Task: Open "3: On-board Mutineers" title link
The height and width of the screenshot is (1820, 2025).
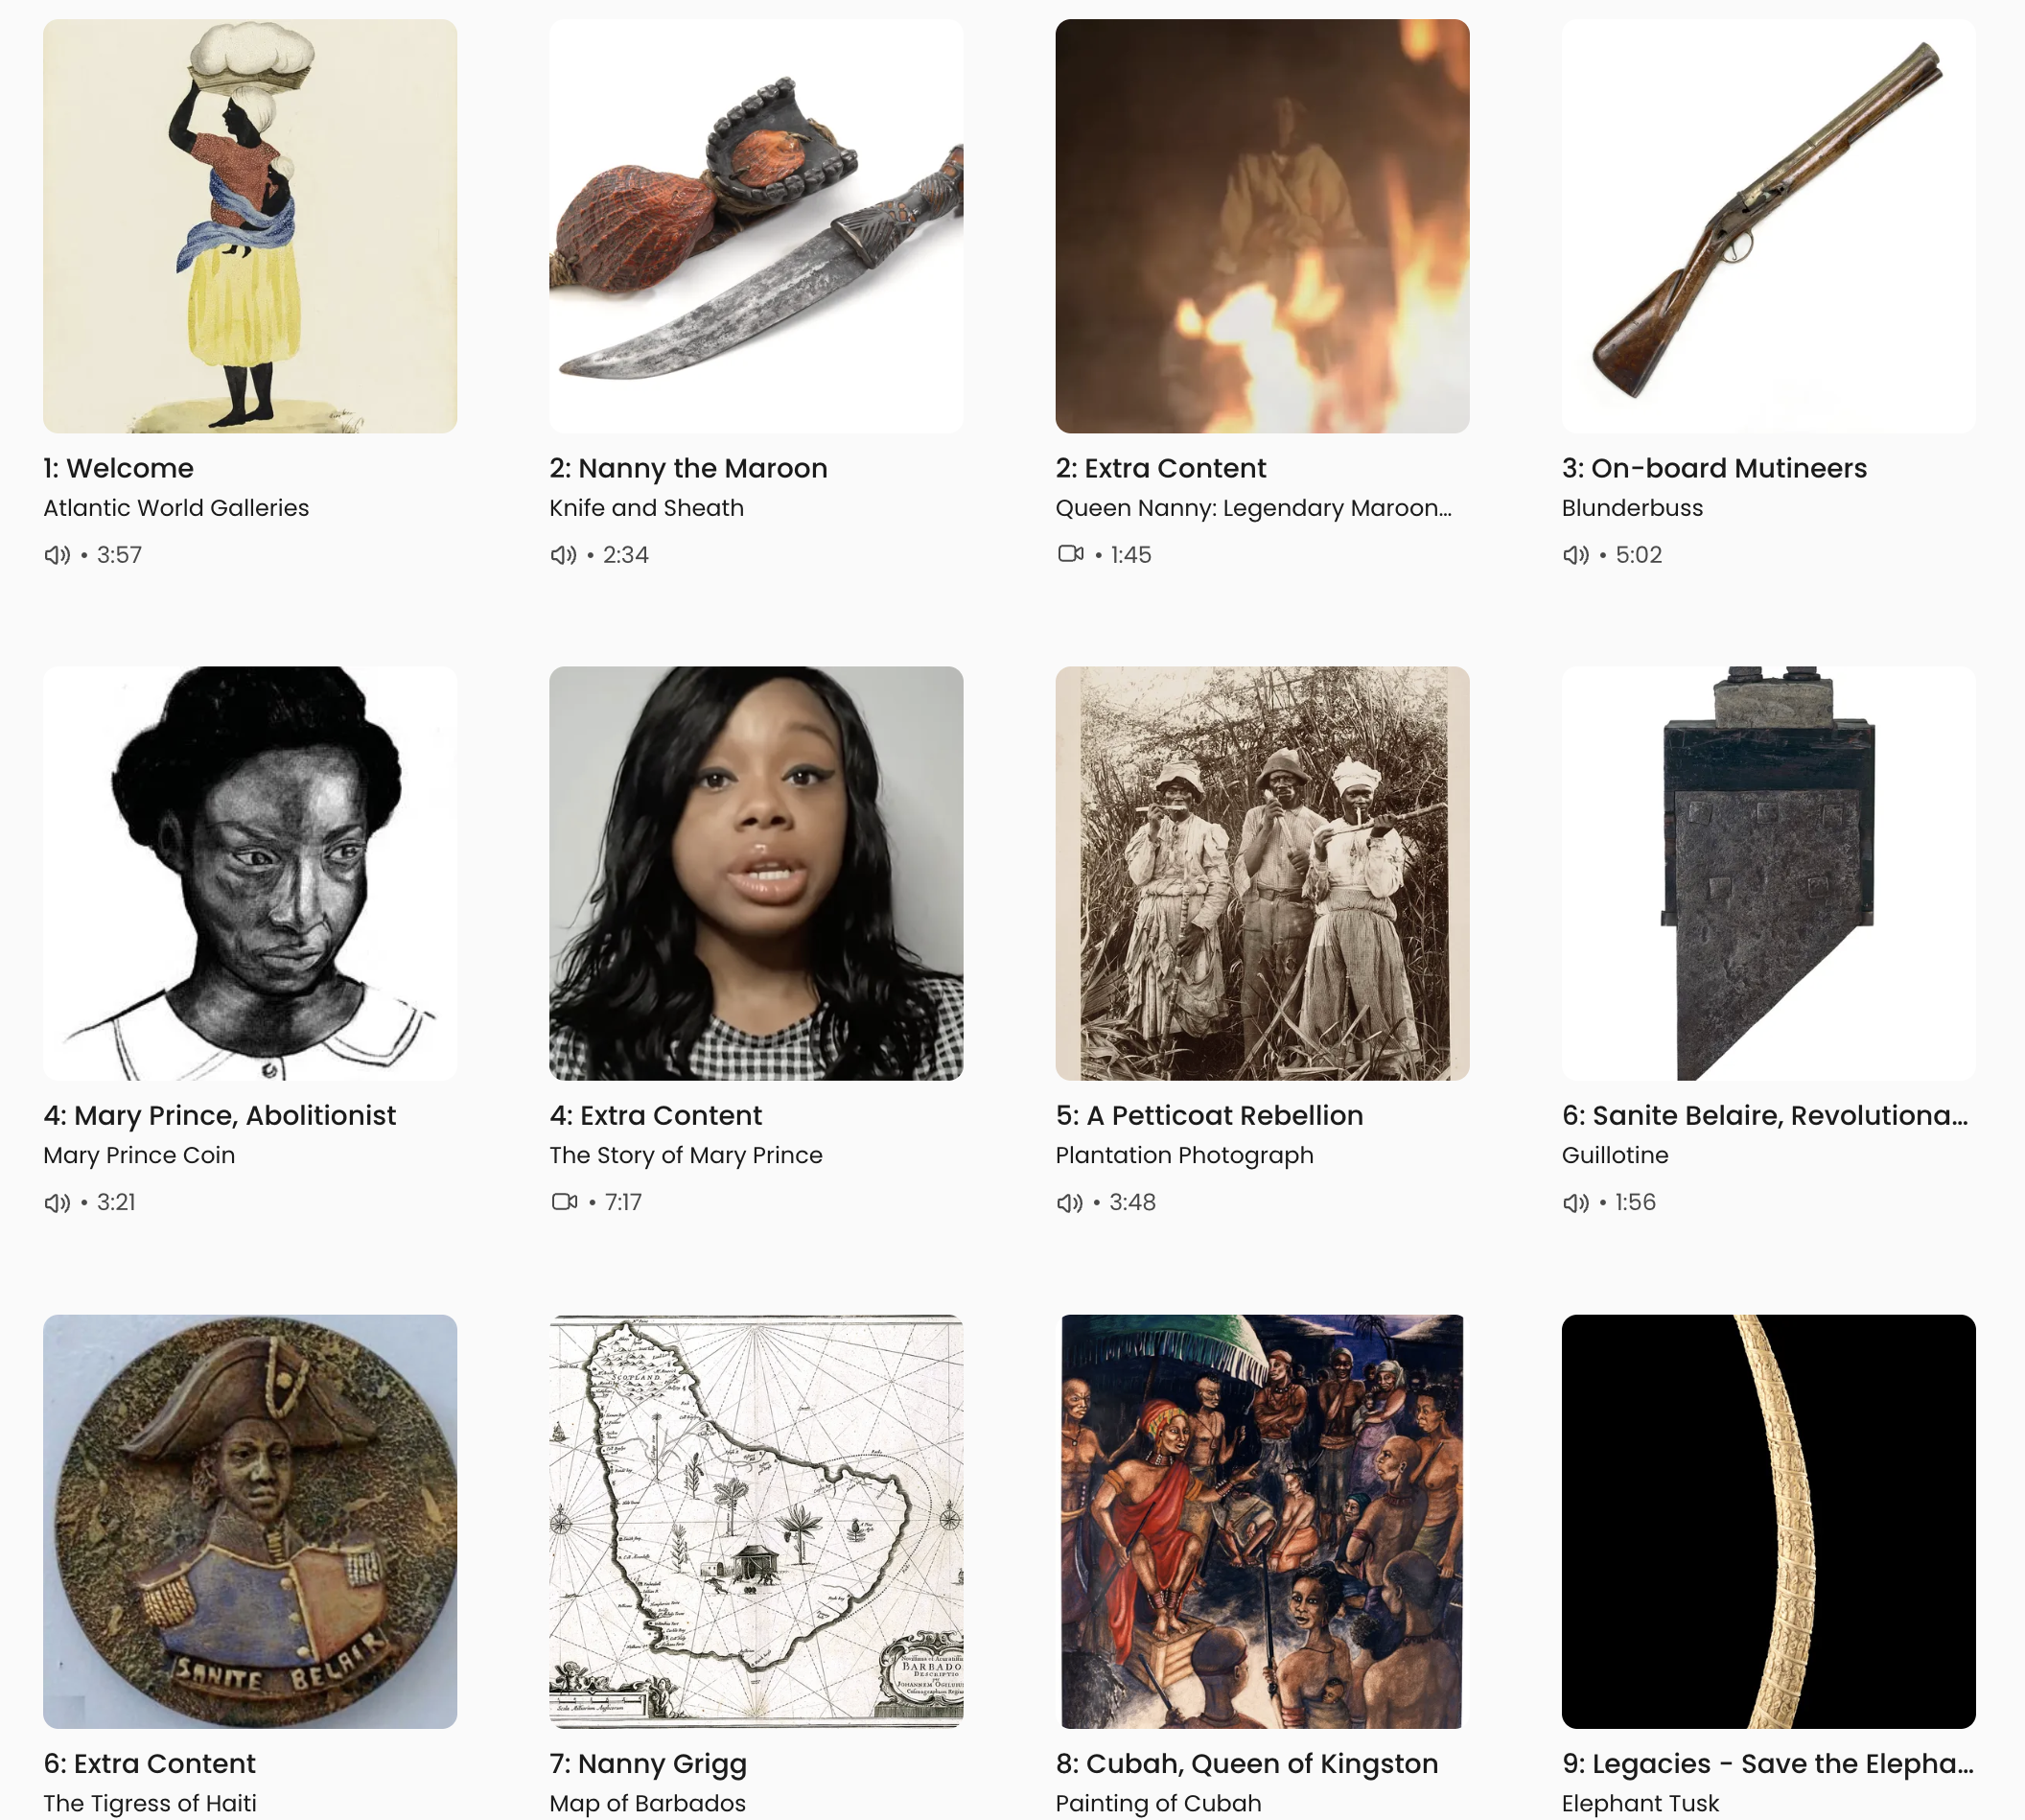Action: coord(1714,468)
